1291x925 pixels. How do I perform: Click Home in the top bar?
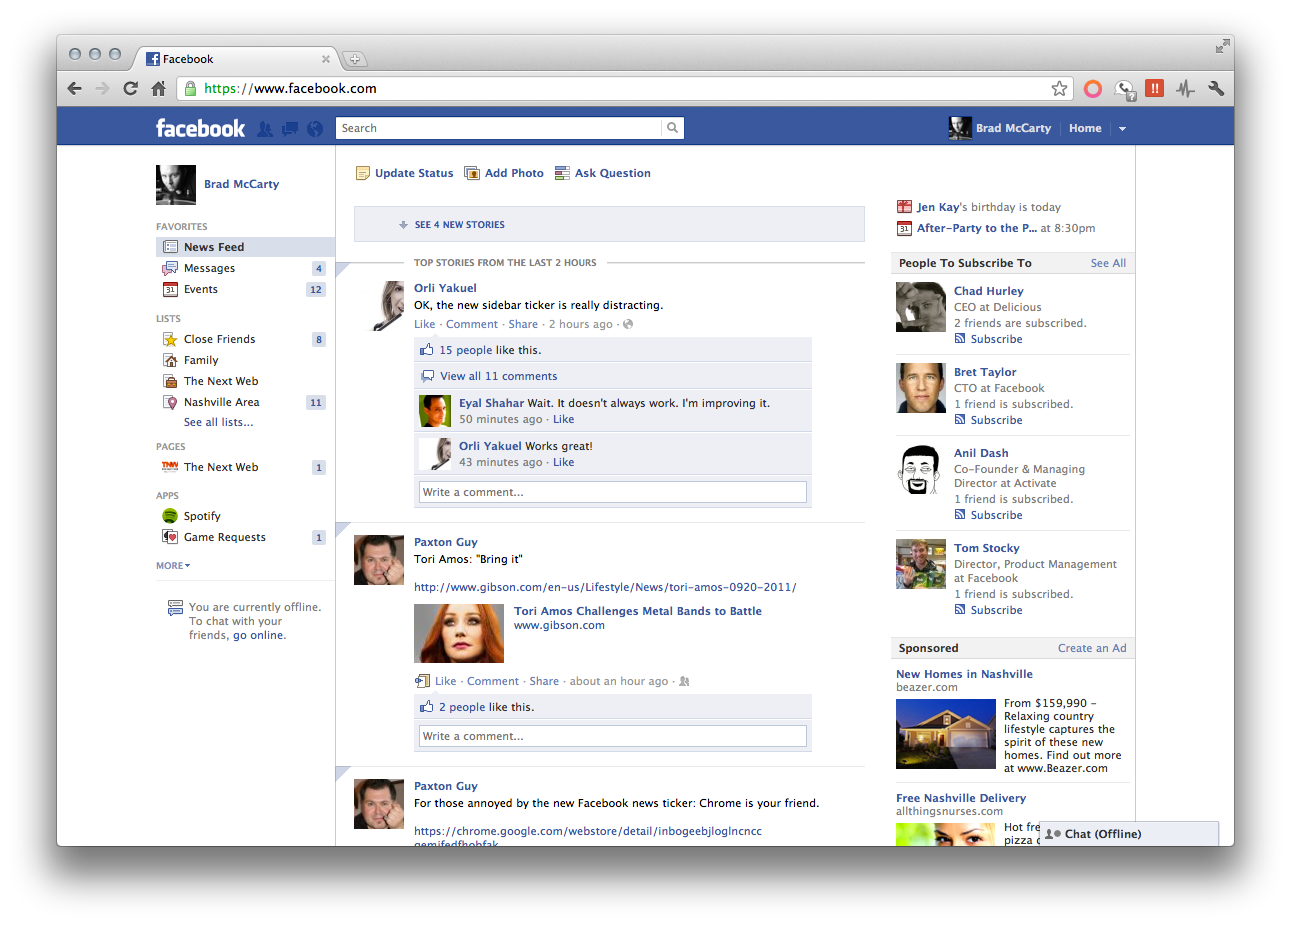(1085, 128)
